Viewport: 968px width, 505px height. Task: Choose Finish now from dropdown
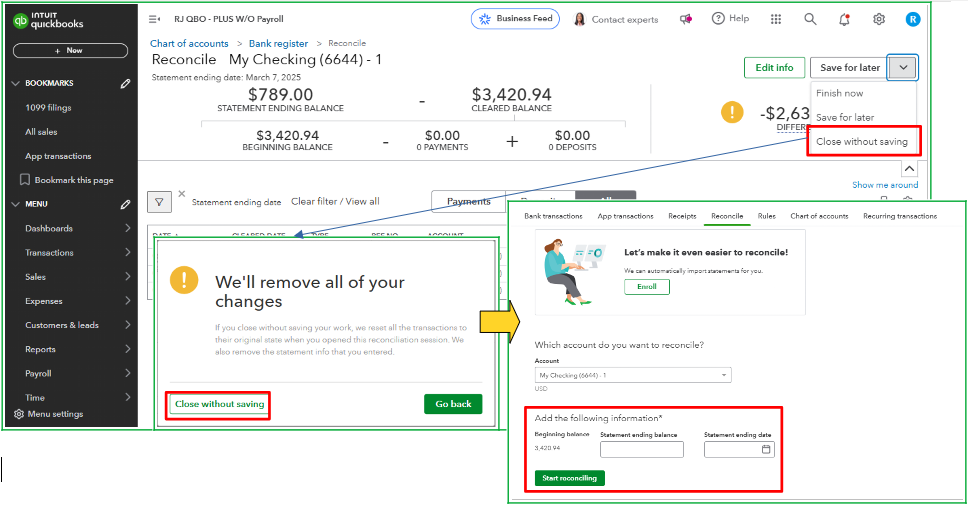840,93
